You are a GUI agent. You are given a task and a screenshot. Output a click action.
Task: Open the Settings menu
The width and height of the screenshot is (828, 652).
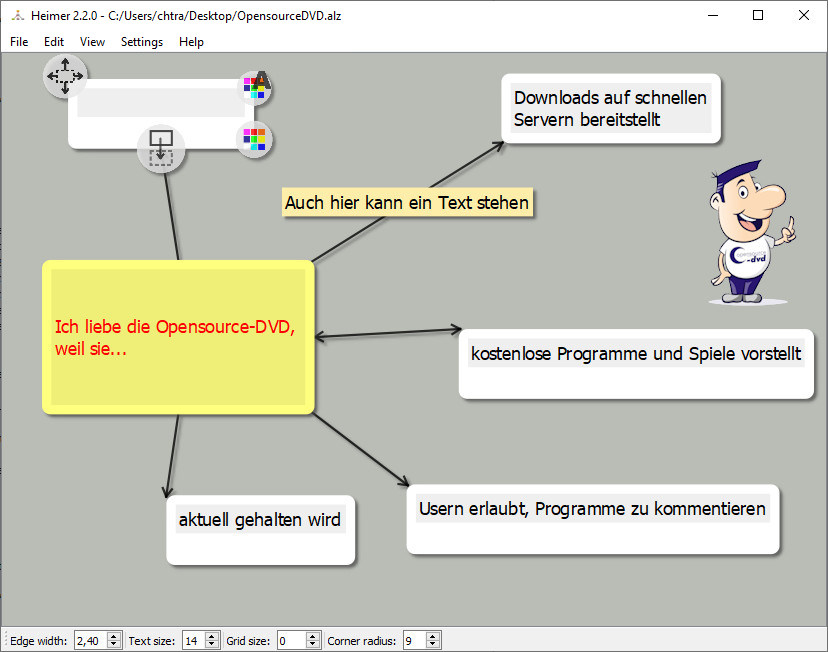click(142, 42)
